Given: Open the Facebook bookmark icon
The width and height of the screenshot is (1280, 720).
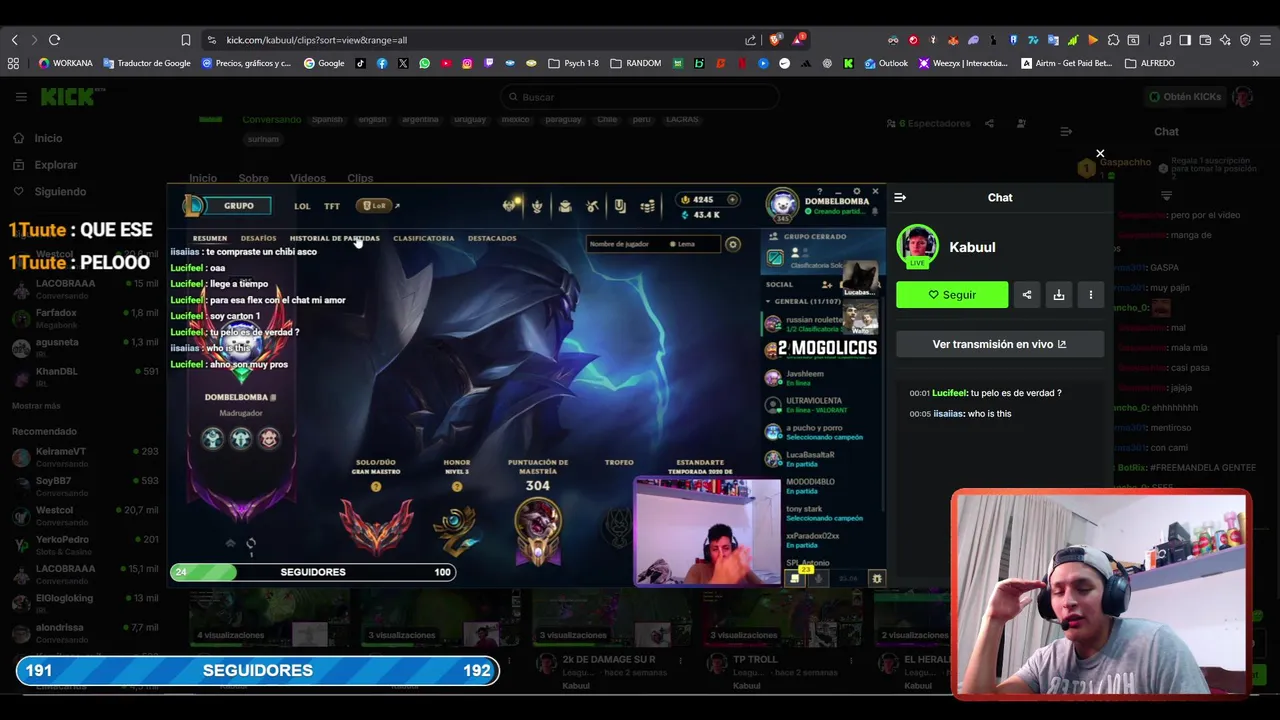Looking at the screenshot, I should 382,63.
